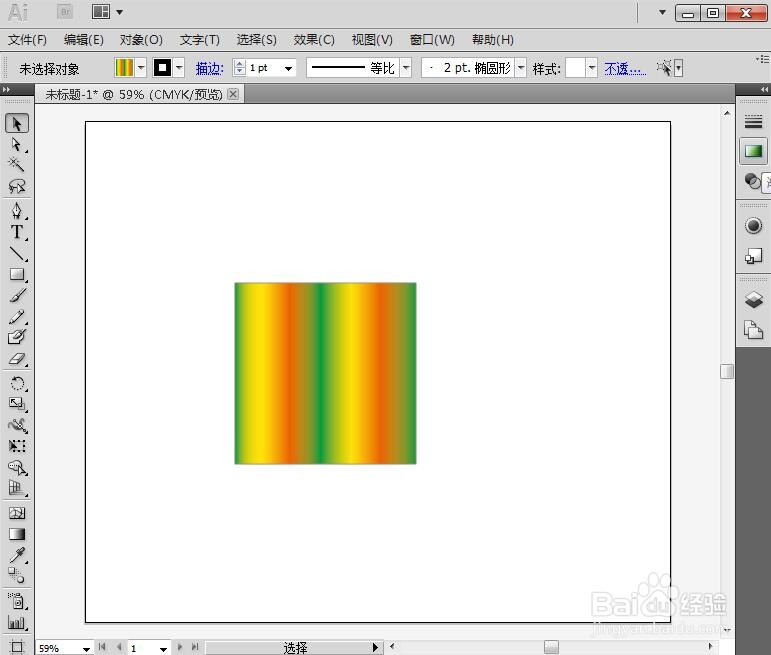Viewport: 771px width, 655px height.
Task: Open the brush definition dropdown
Action: (521, 68)
